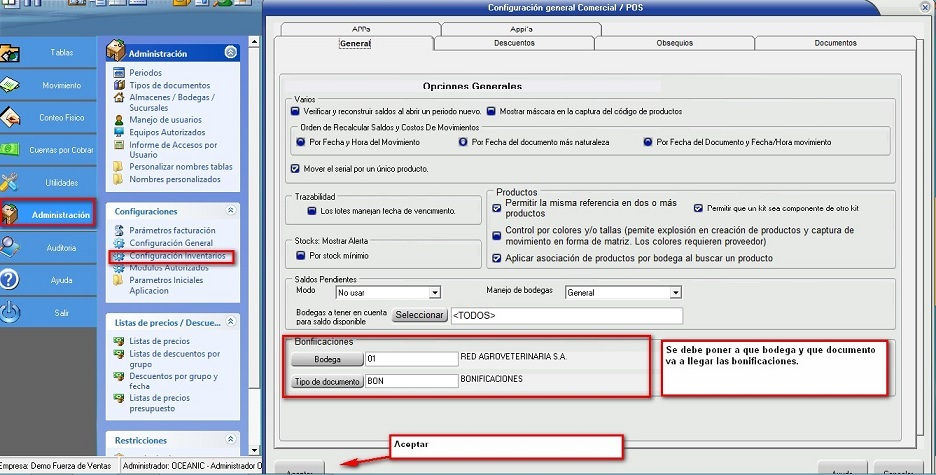
Task: Open Cuentas por Cobrar icon
Action: (x=12, y=150)
